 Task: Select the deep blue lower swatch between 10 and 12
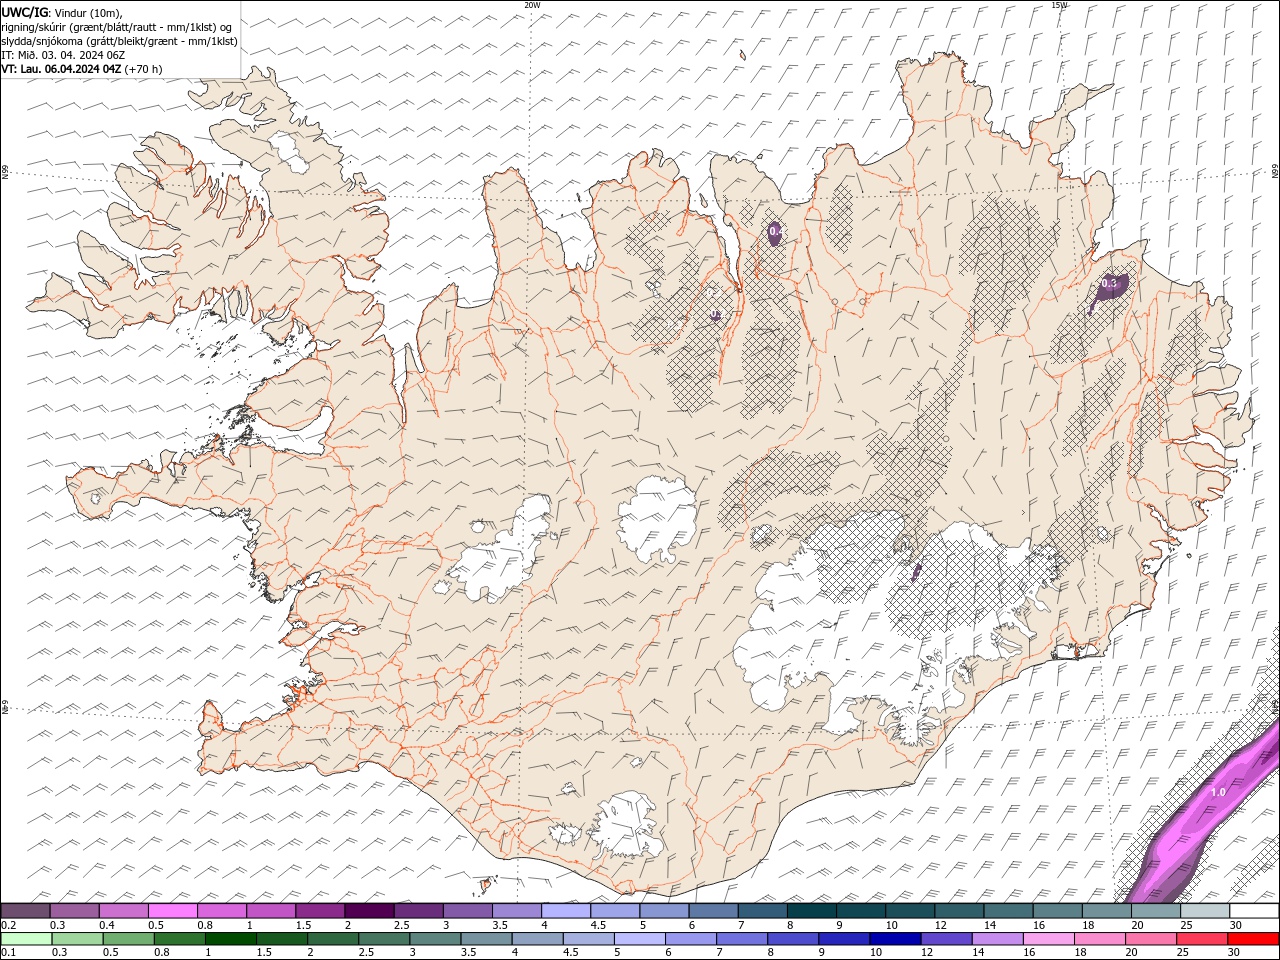(895, 938)
